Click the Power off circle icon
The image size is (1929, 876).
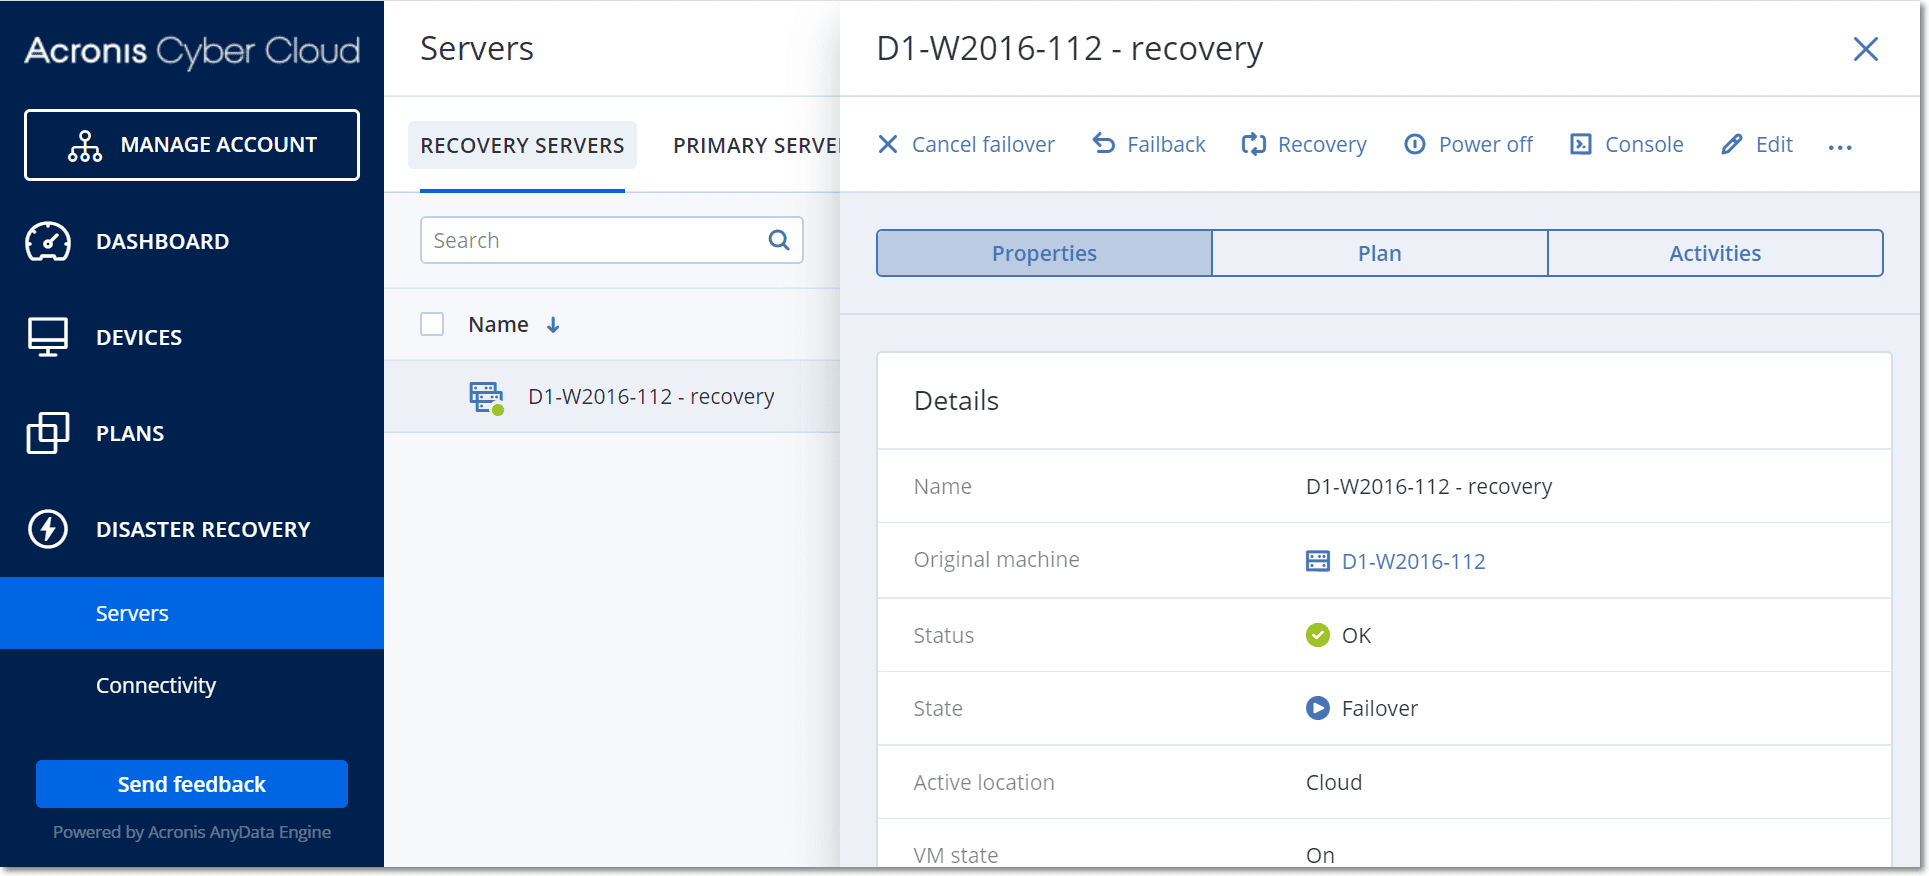pyautogui.click(x=1415, y=144)
